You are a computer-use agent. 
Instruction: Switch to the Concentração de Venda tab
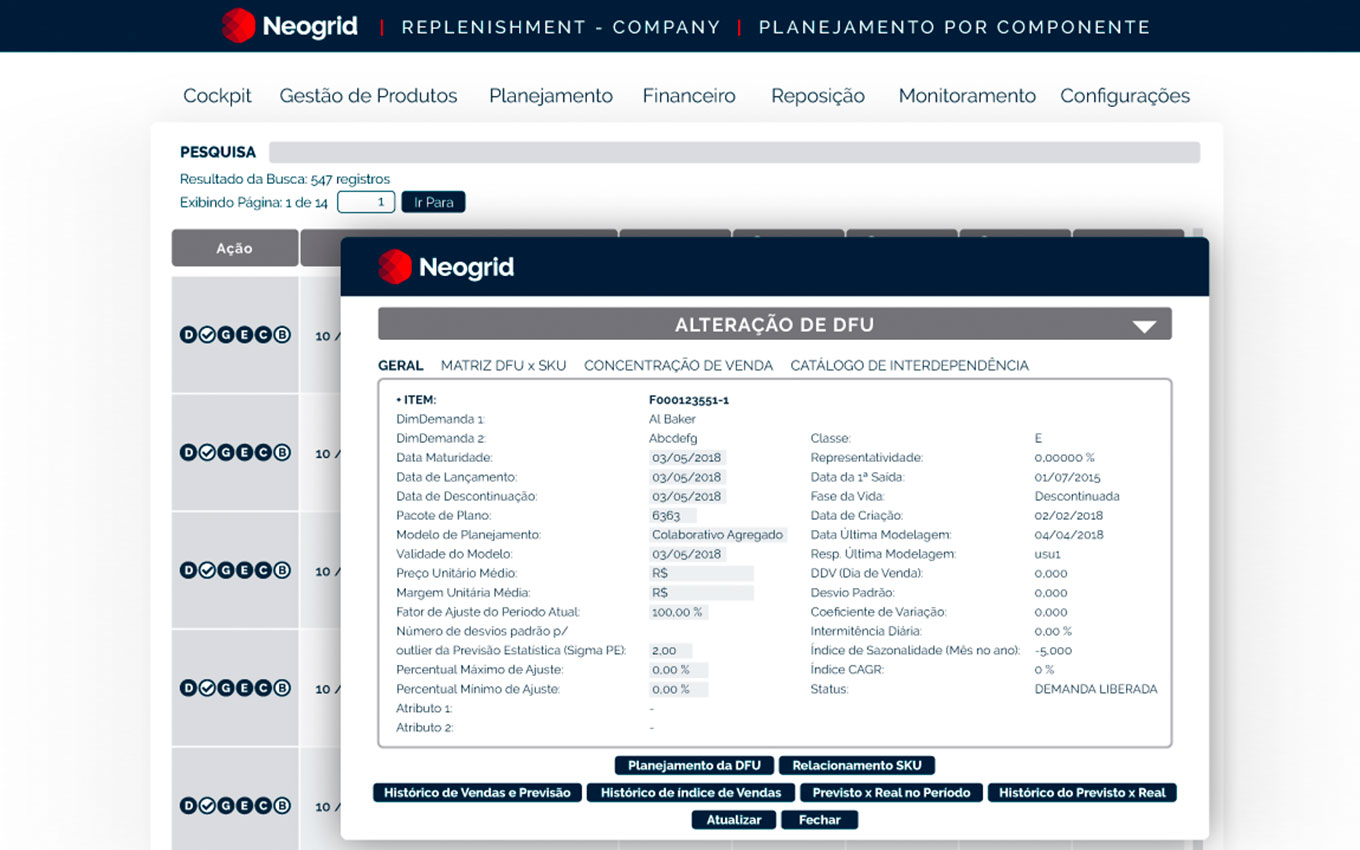tap(678, 366)
